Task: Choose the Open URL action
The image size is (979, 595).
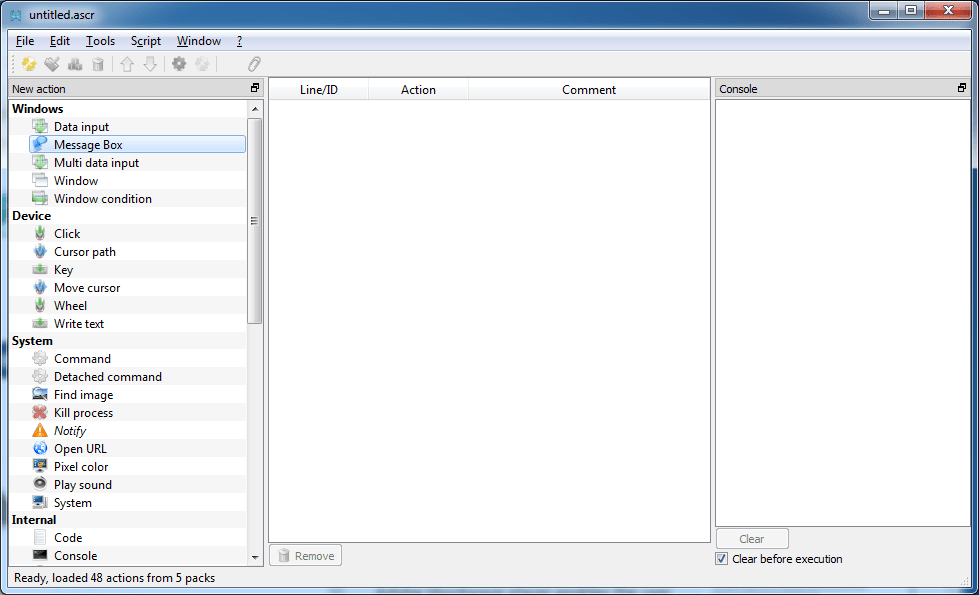Action: [80, 448]
